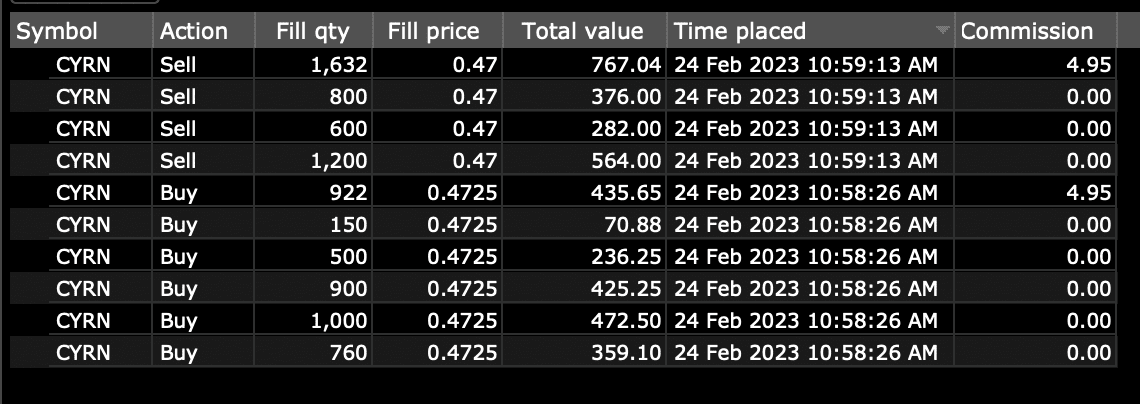Click the 425.25 total value cell
Screen dimensions: 1140x404
[628, 289]
